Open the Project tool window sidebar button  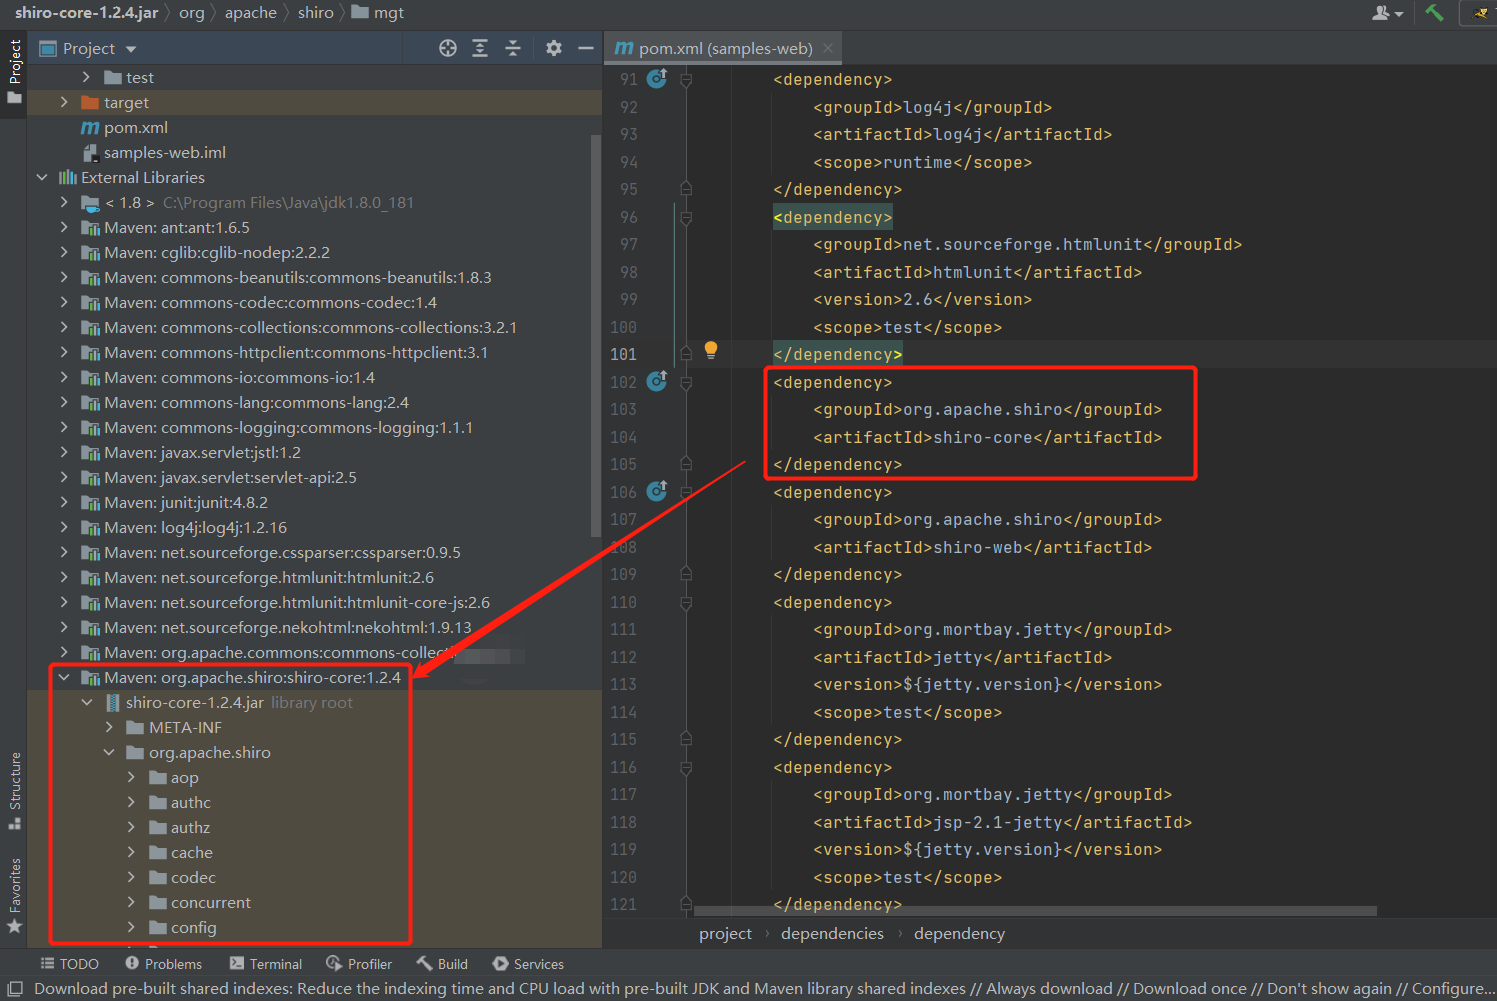point(14,74)
